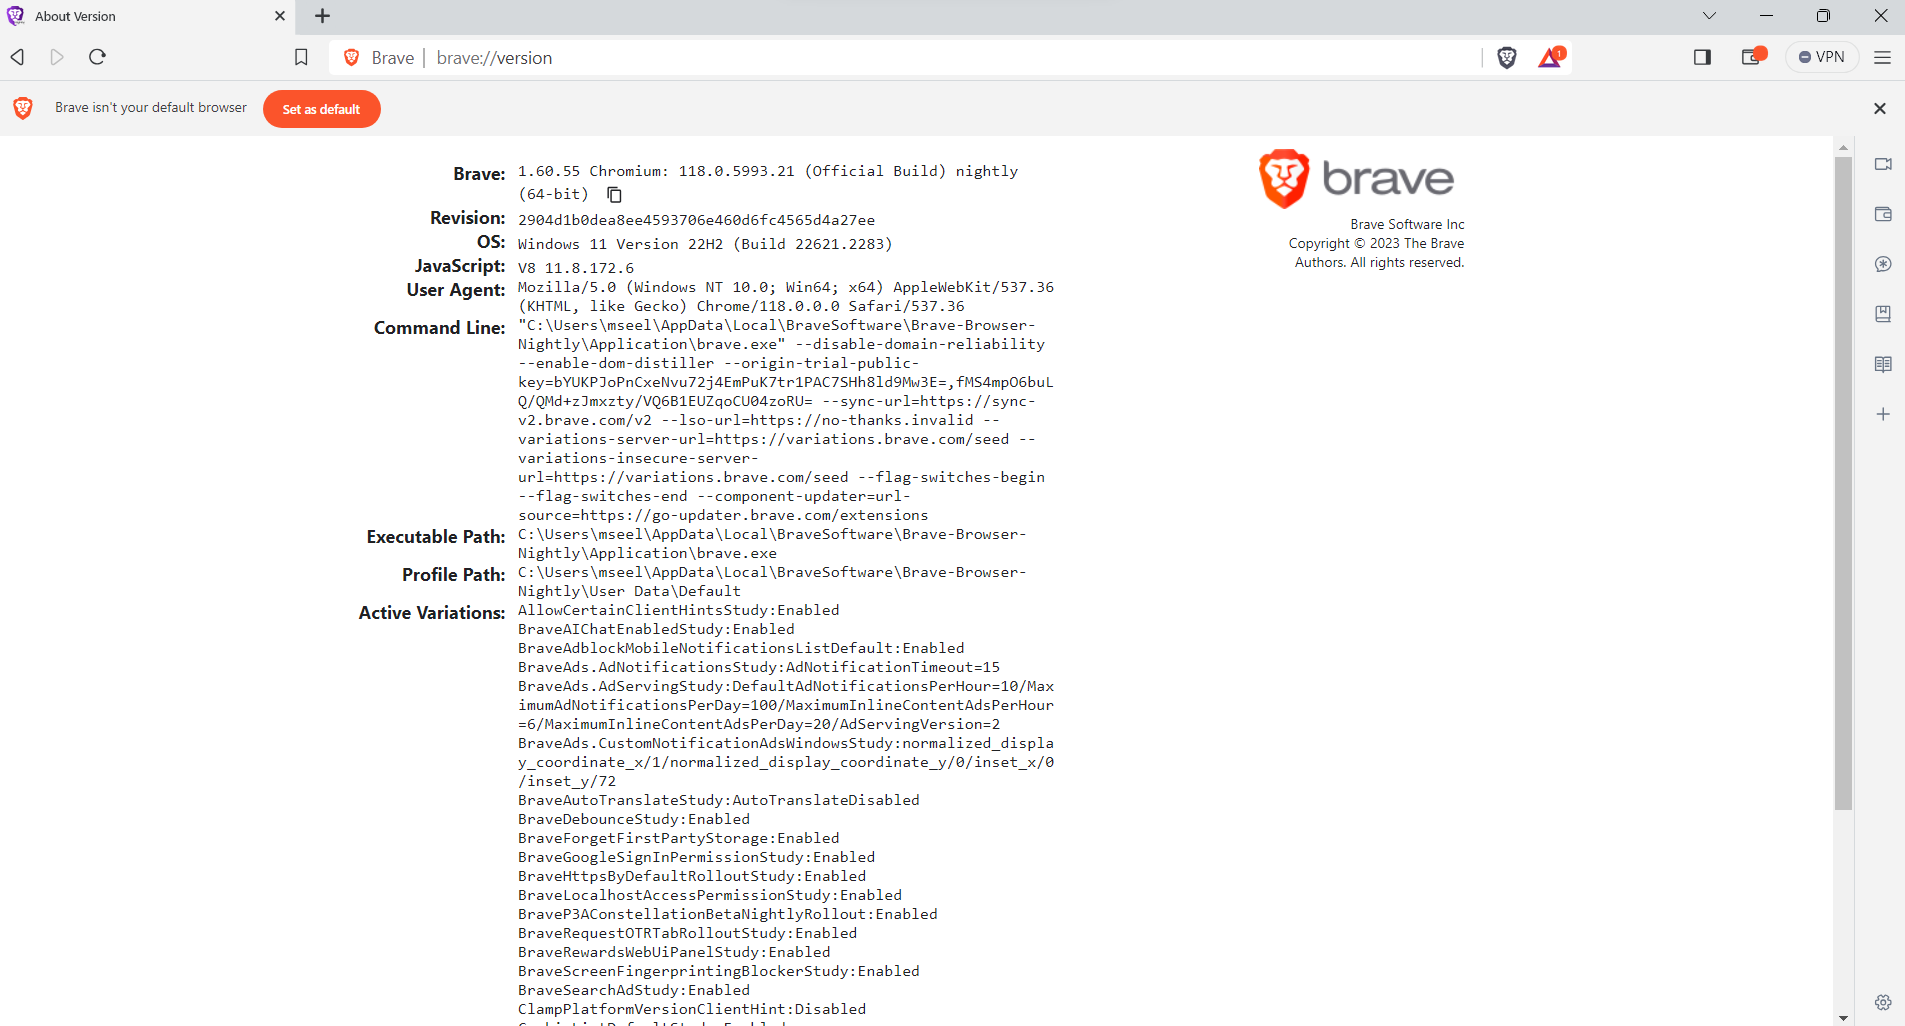Set Brave as the default browser
The width and height of the screenshot is (1905, 1026).
click(x=321, y=108)
